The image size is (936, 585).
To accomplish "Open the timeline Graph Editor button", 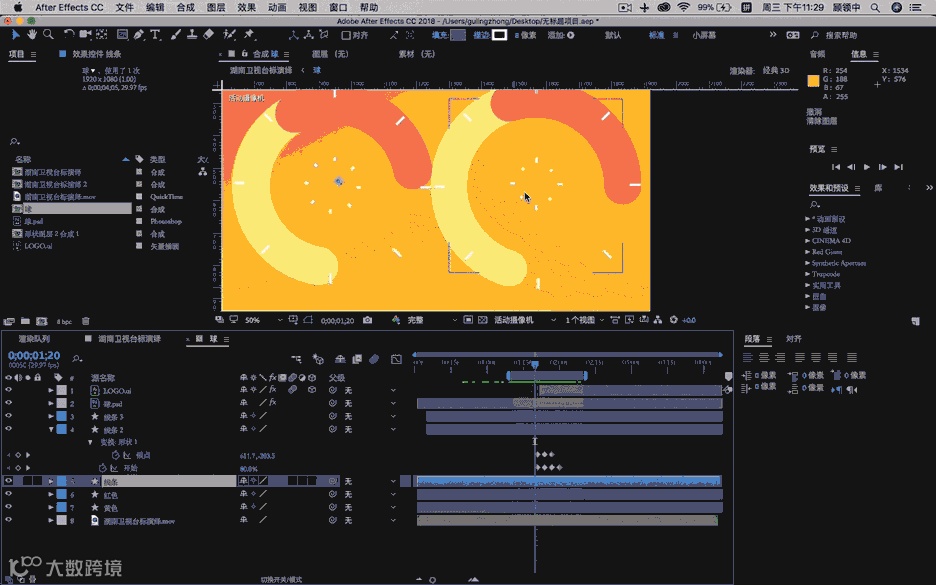I will pos(396,359).
